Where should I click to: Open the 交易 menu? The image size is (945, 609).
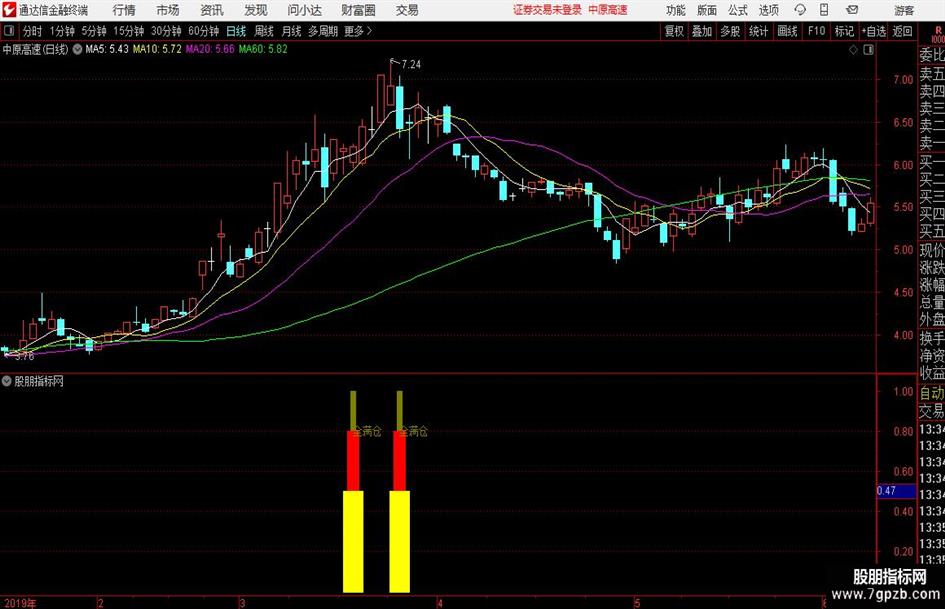pyautogui.click(x=407, y=10)
